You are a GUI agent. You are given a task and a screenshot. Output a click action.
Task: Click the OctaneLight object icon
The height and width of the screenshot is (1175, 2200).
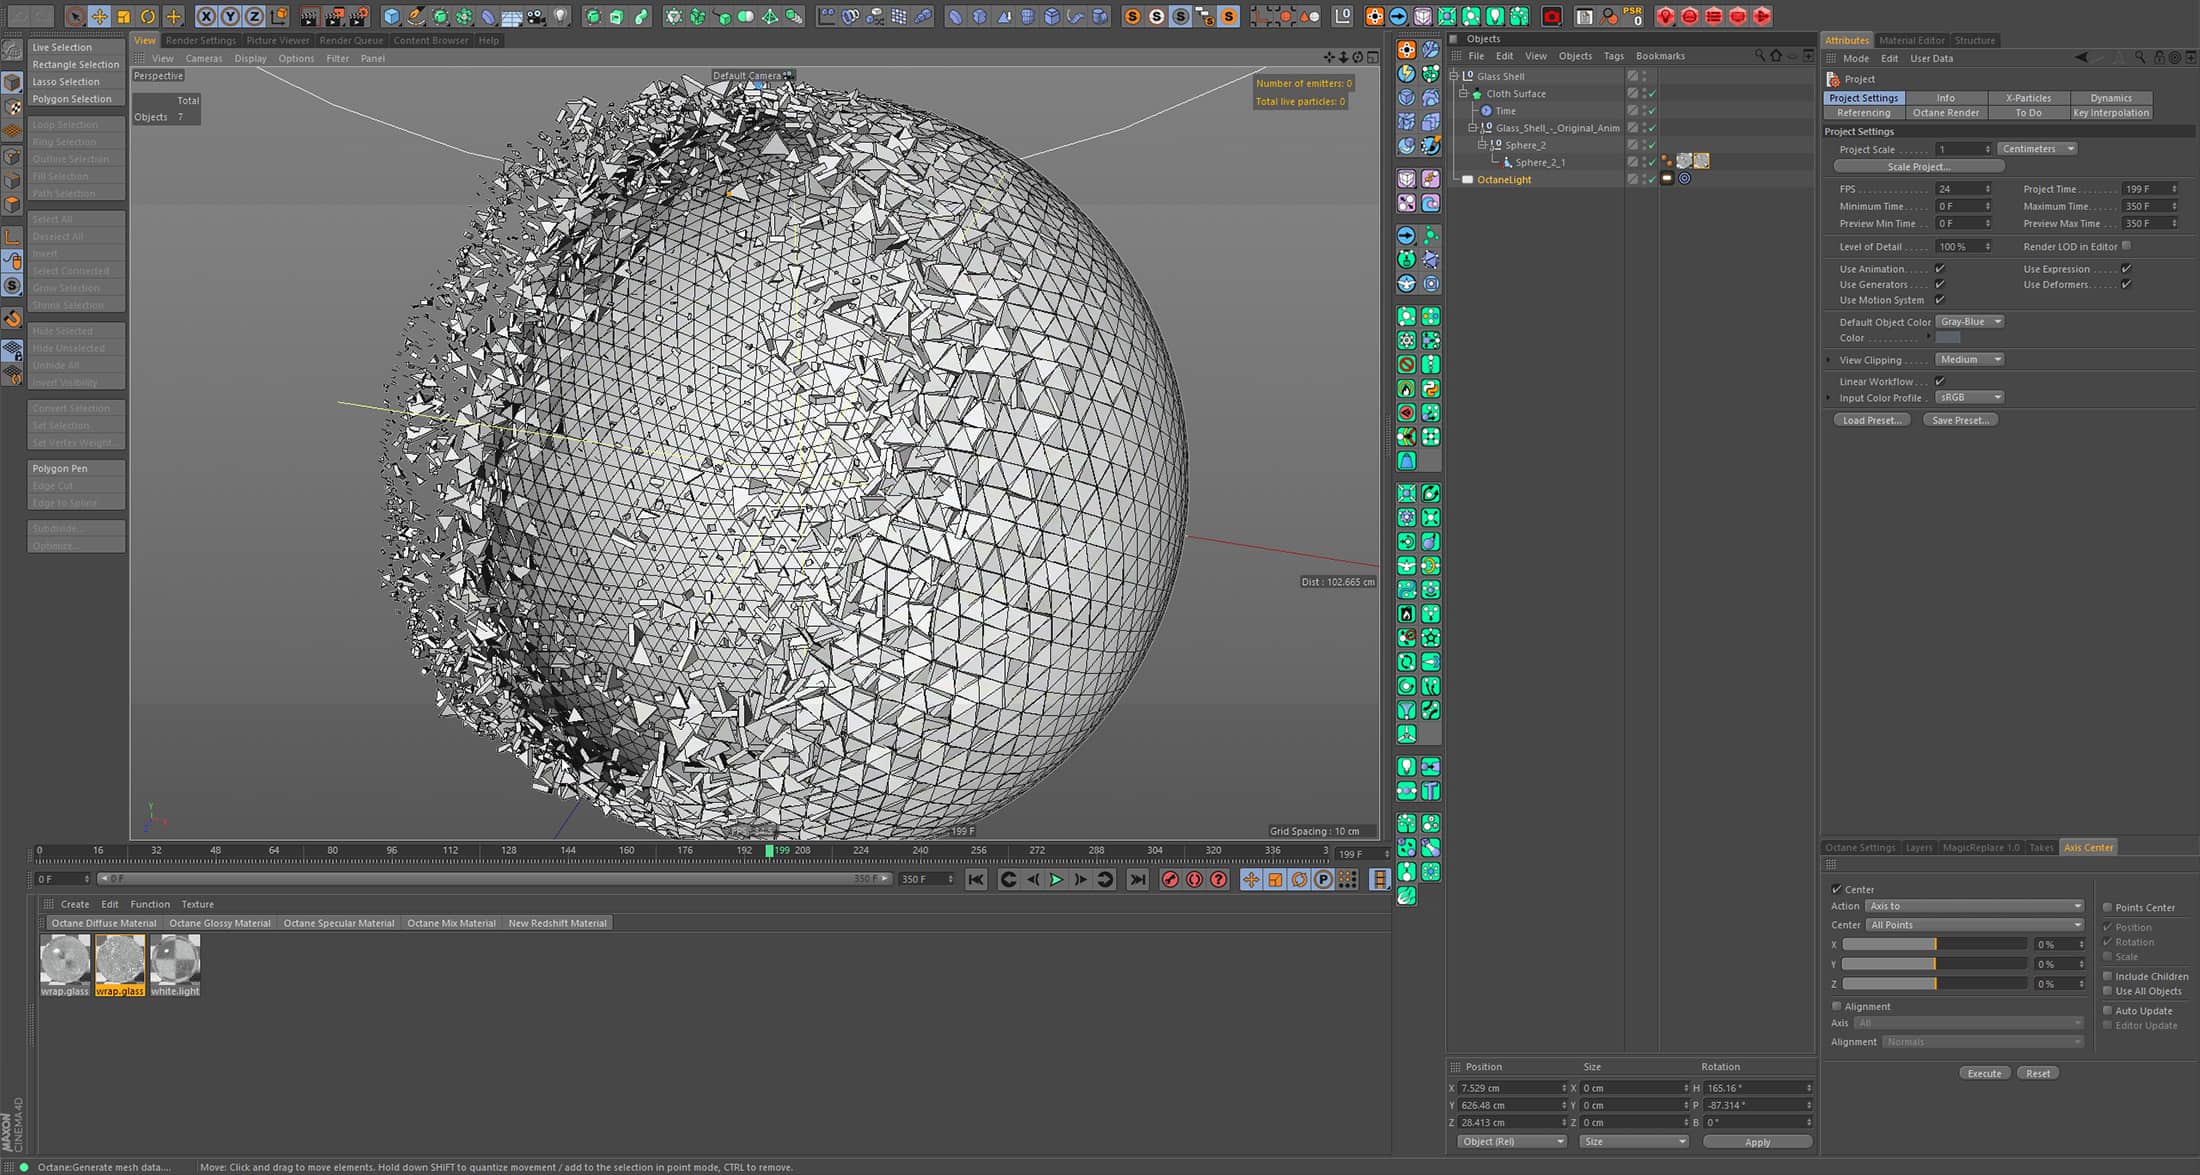click(1468, 180)
